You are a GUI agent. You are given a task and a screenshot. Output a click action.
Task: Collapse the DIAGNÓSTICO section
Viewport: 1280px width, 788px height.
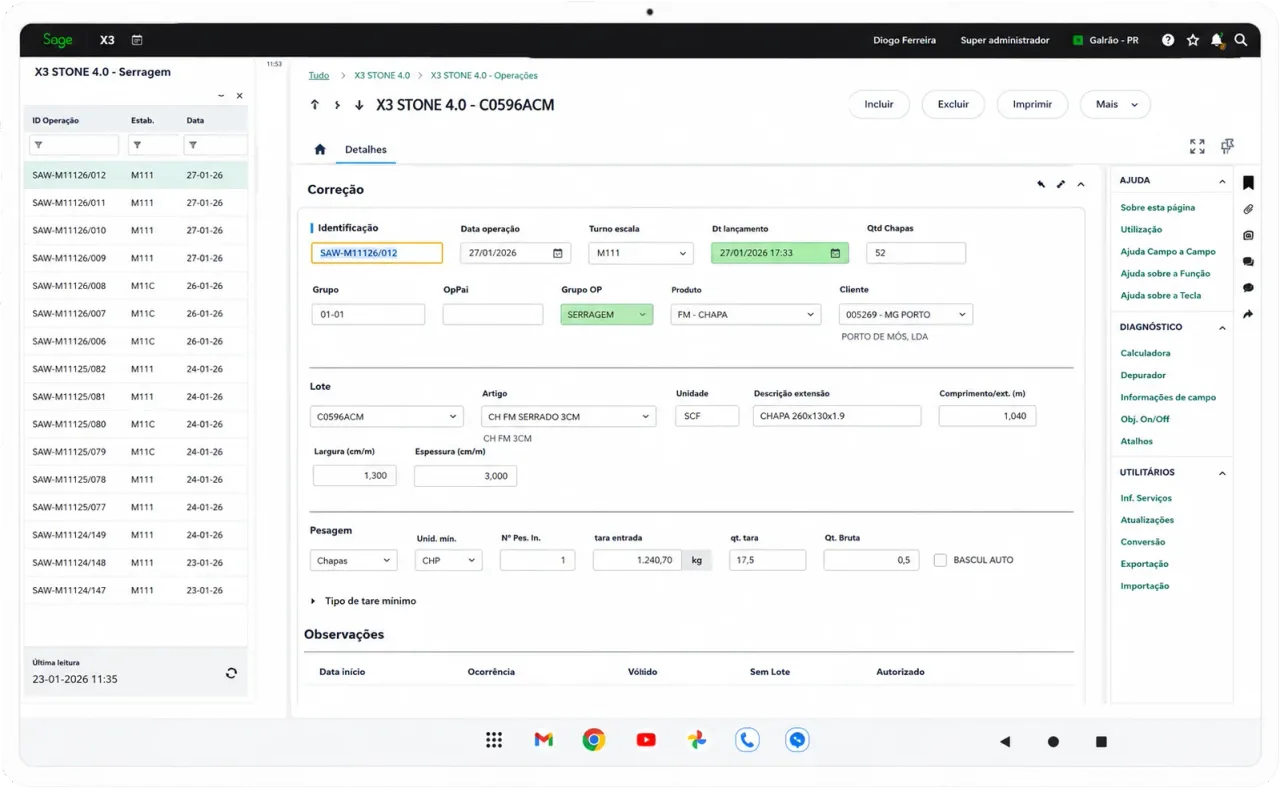point(1222,328)
